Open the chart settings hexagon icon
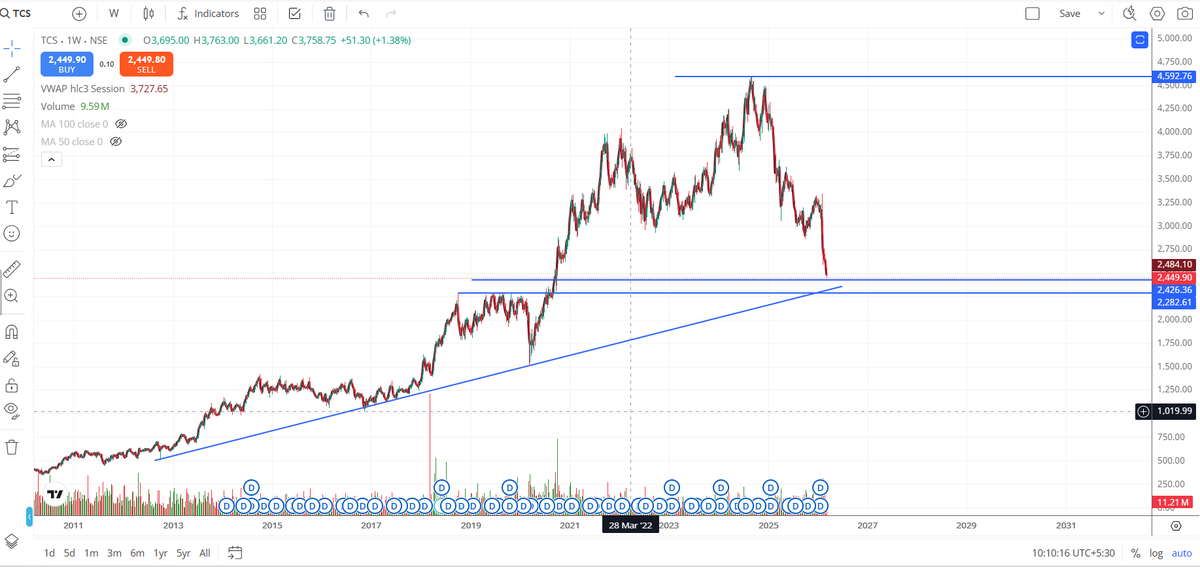 tap(1157, 13)
